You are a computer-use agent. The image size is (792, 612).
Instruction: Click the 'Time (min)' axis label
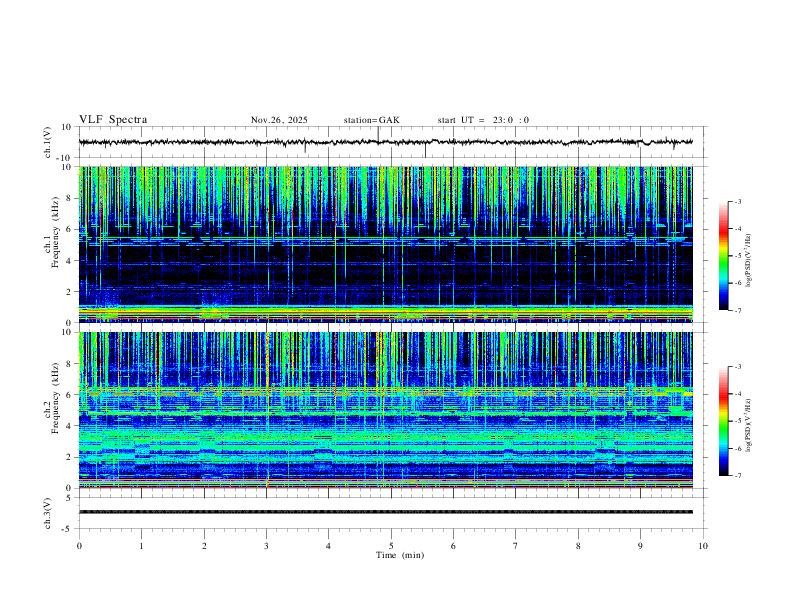tap(400, 555)
